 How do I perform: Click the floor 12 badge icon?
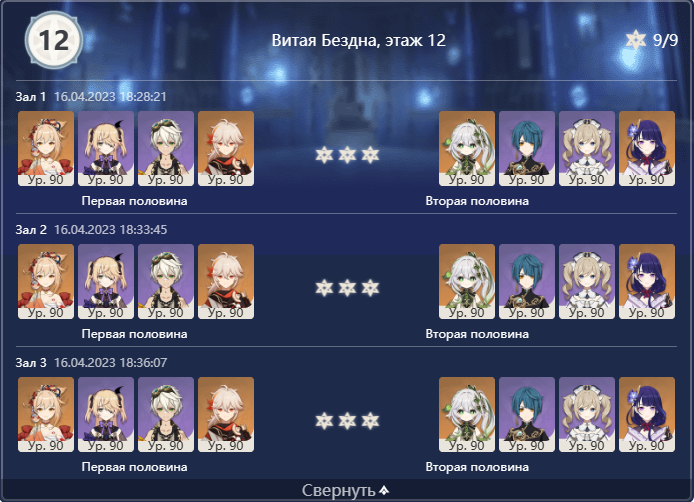tap(54, 40)
